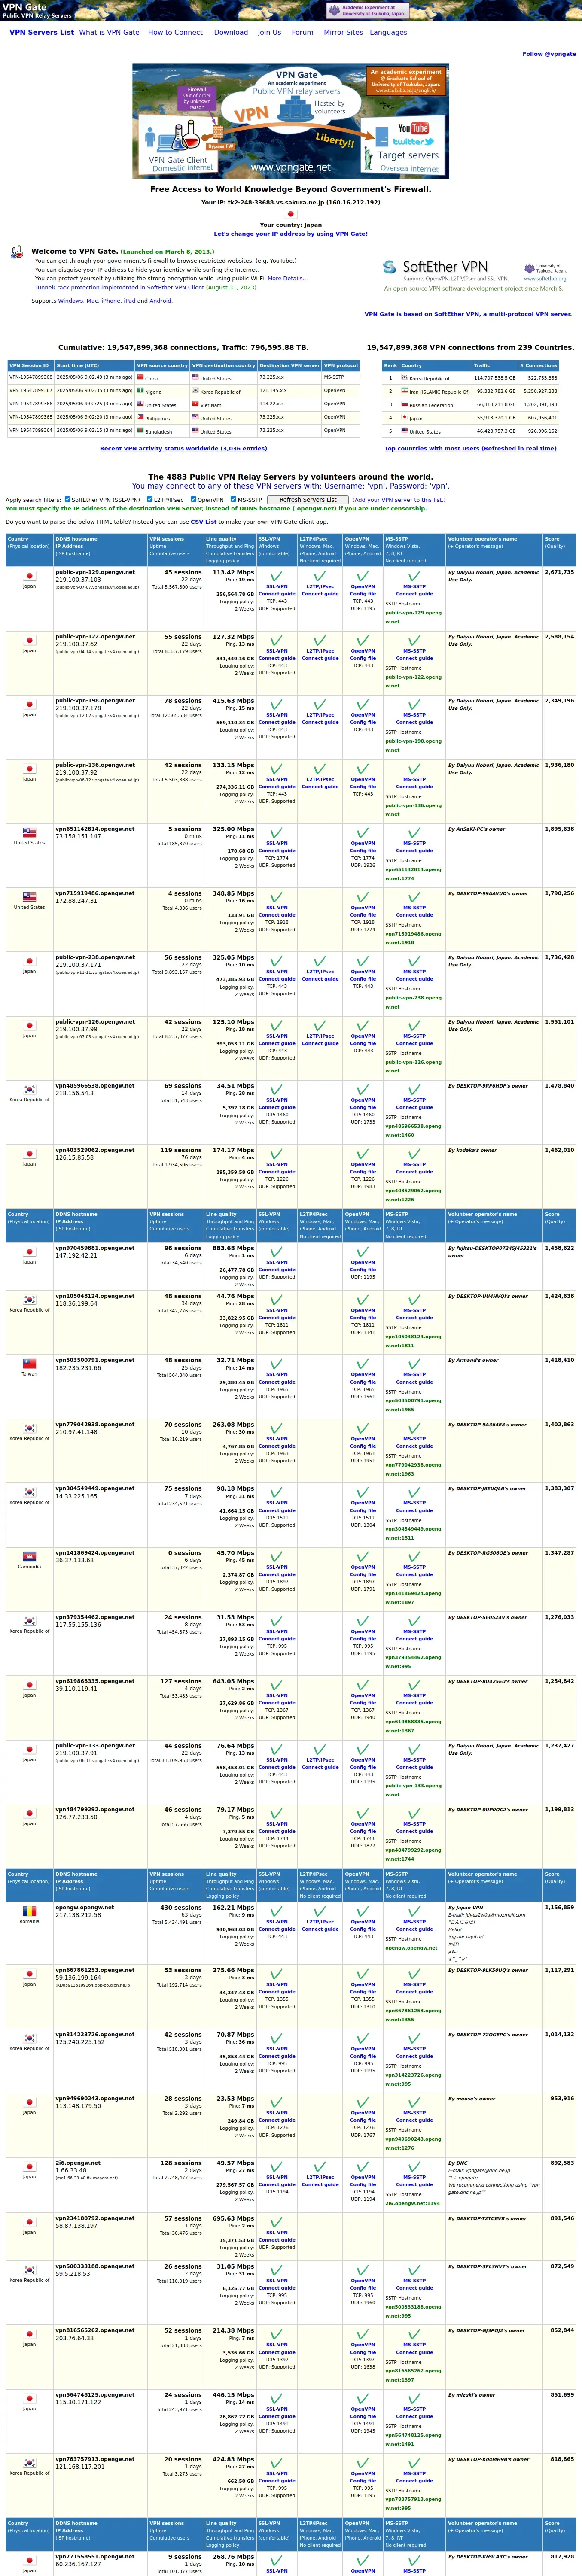The image size is (582, 2576).
Task: Open the Join Us page
Action: [x=269, y=32]
